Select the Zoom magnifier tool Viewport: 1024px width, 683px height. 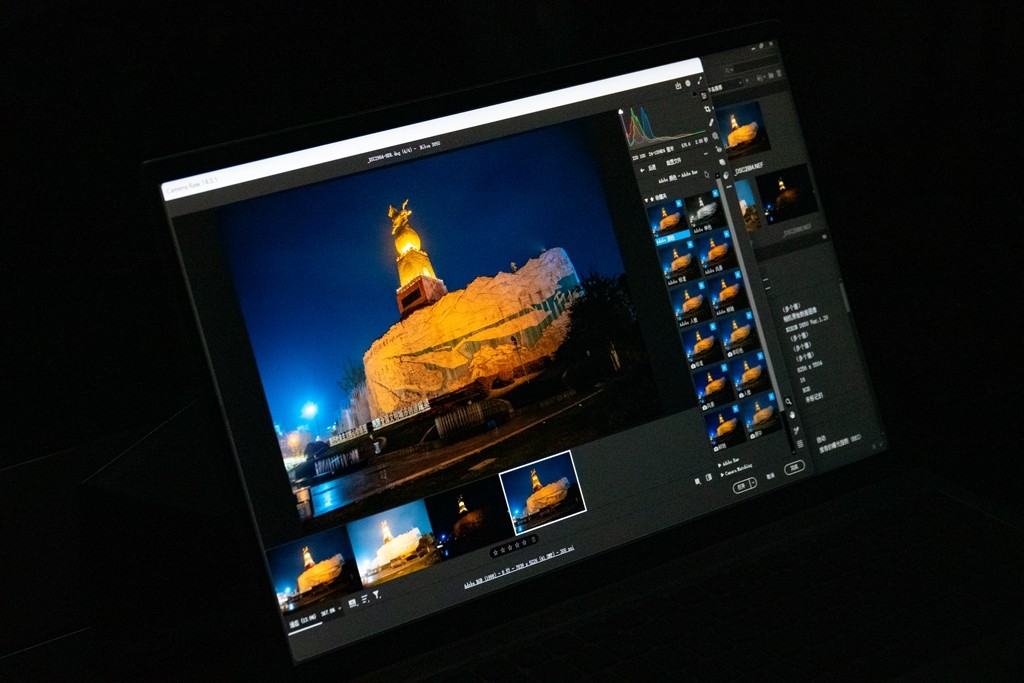(x=789, y=402)
